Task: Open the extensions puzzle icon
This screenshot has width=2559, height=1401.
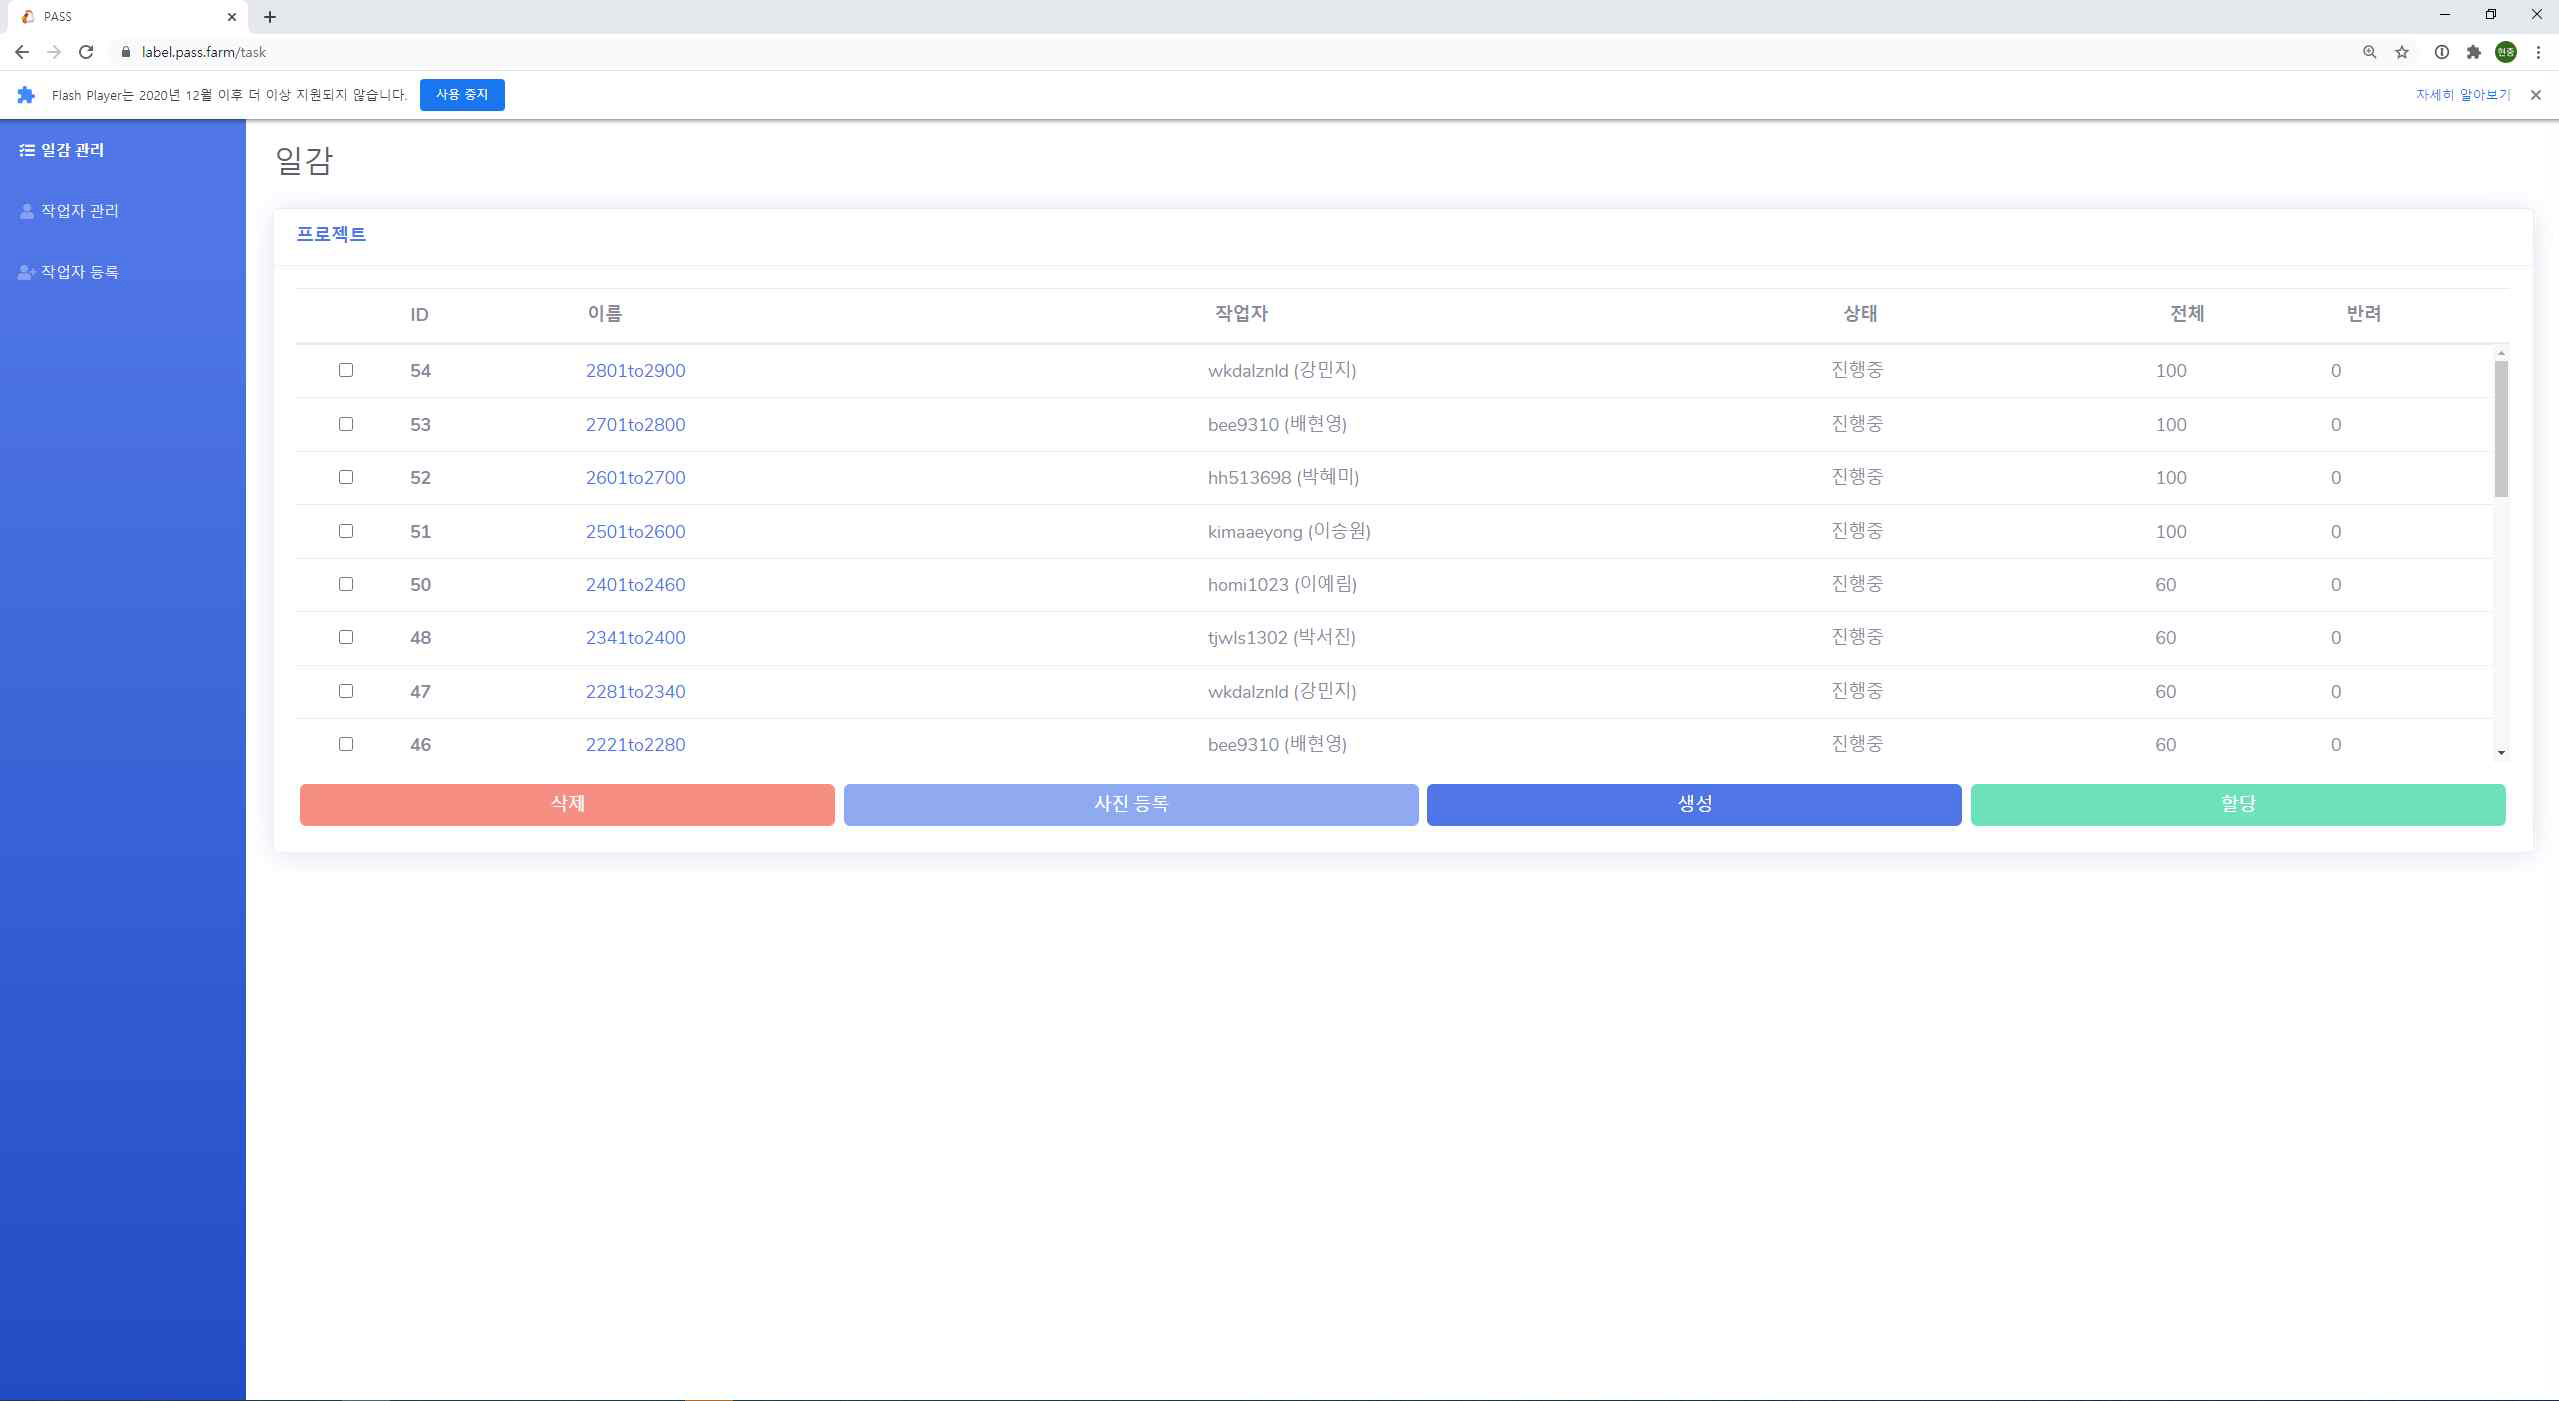Action: tap(2474, 52)
